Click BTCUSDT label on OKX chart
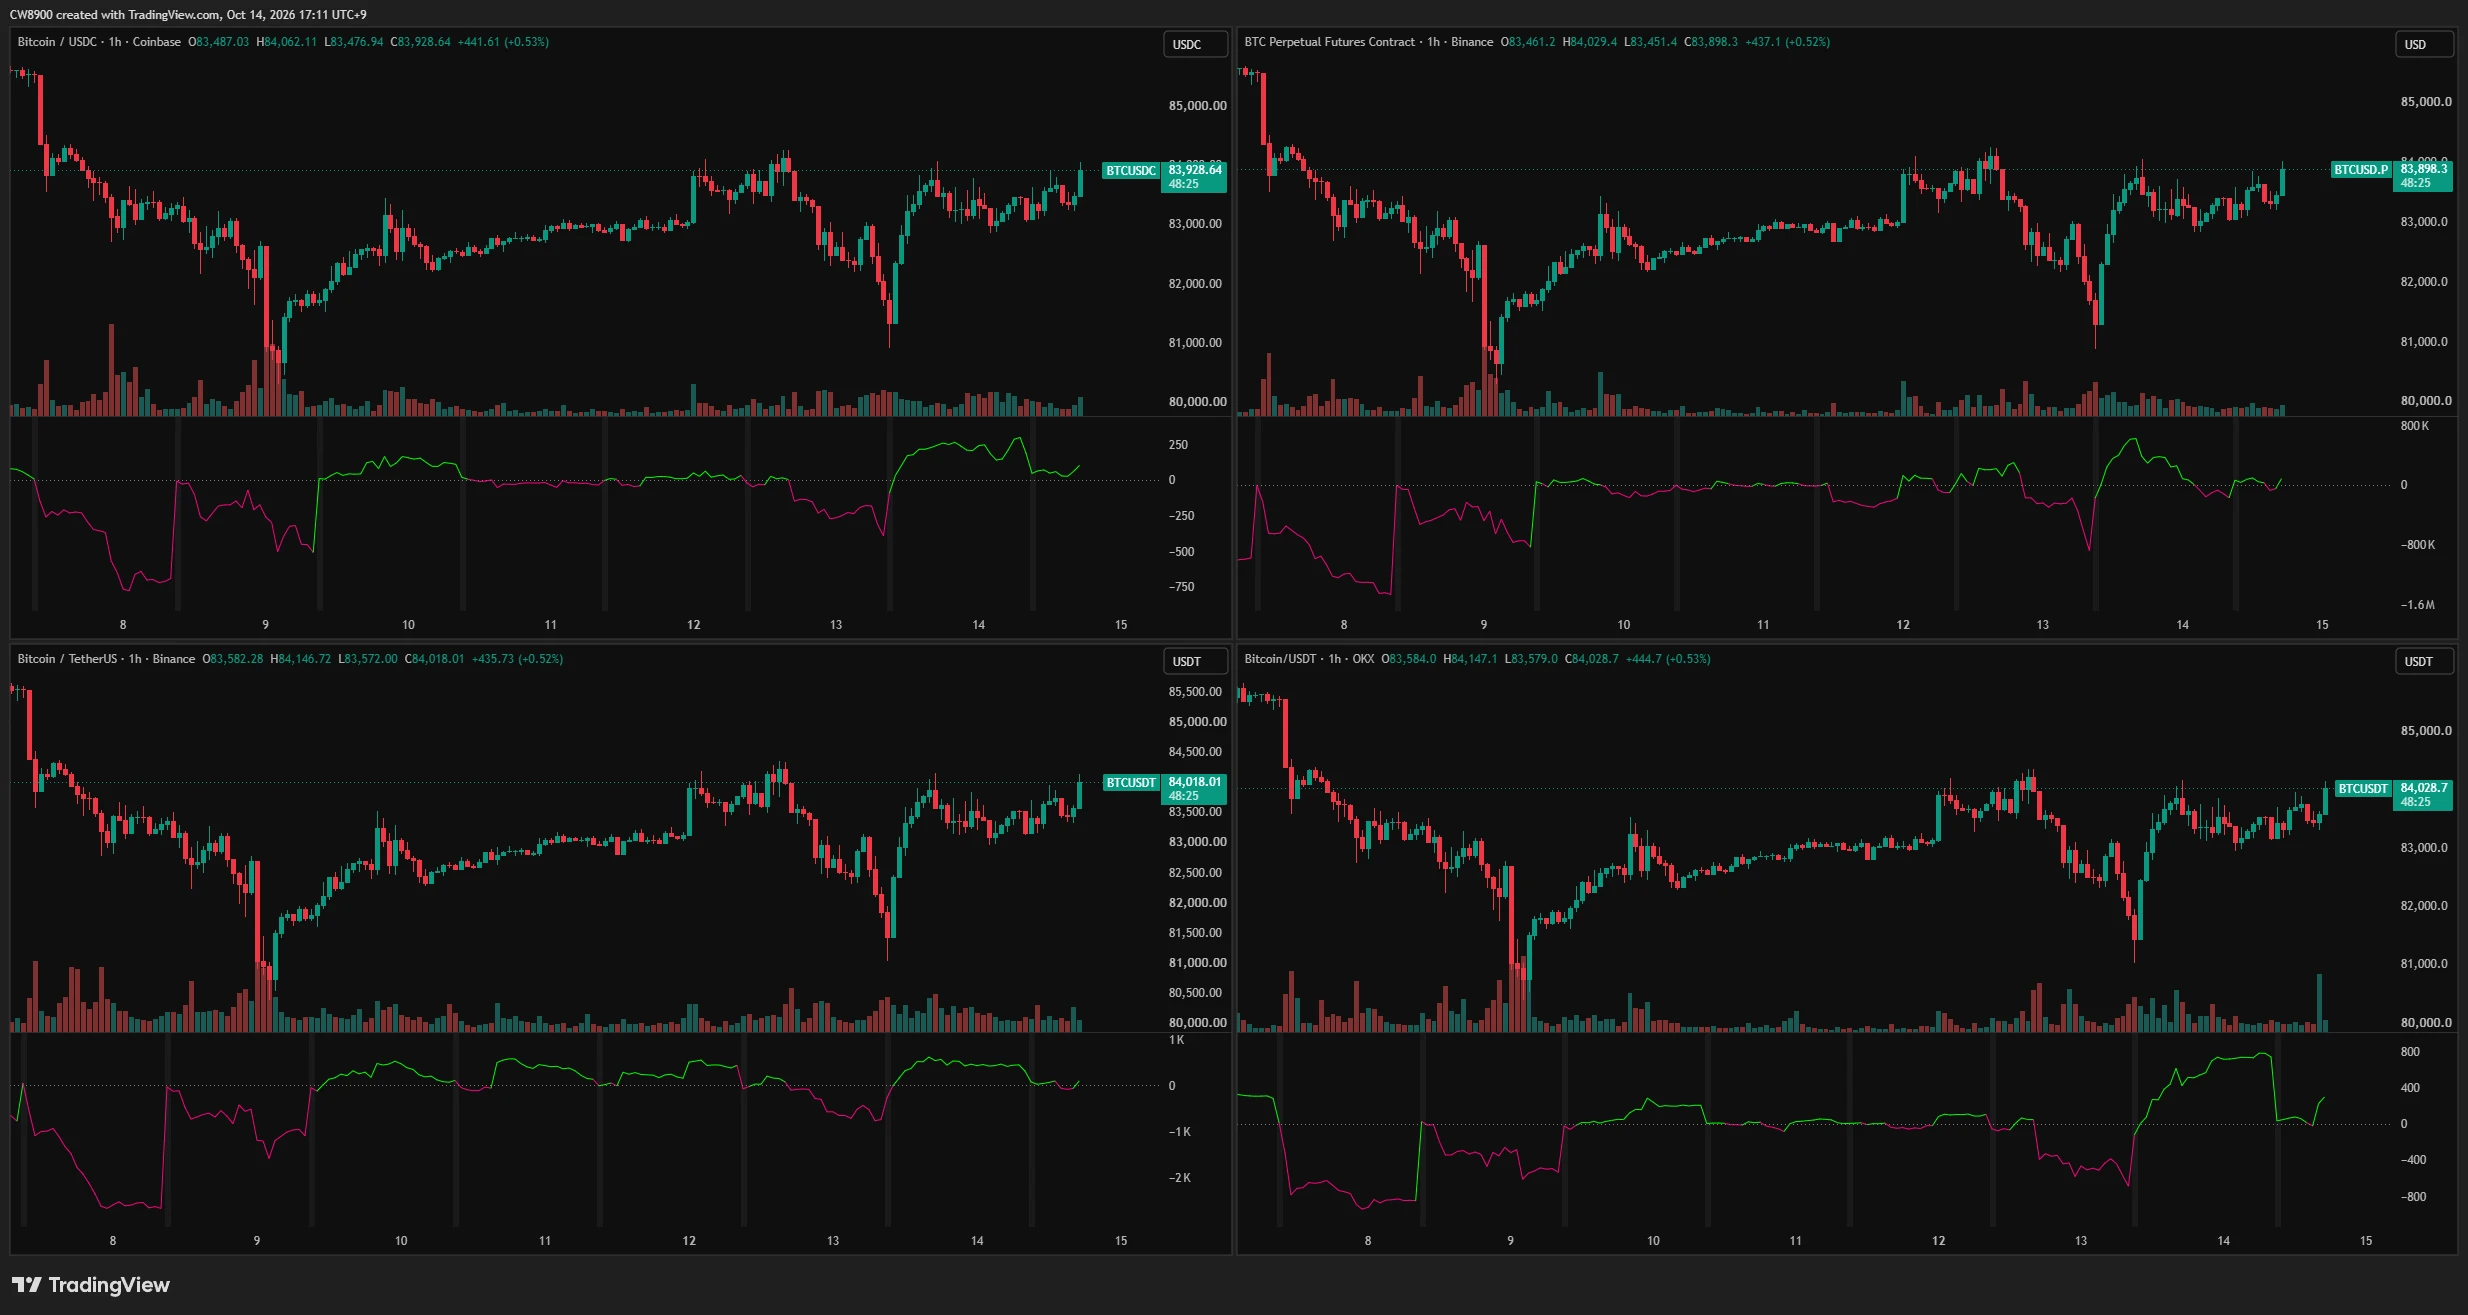The height and width of the screenshot is (1315, 2468). [2363, 789]
